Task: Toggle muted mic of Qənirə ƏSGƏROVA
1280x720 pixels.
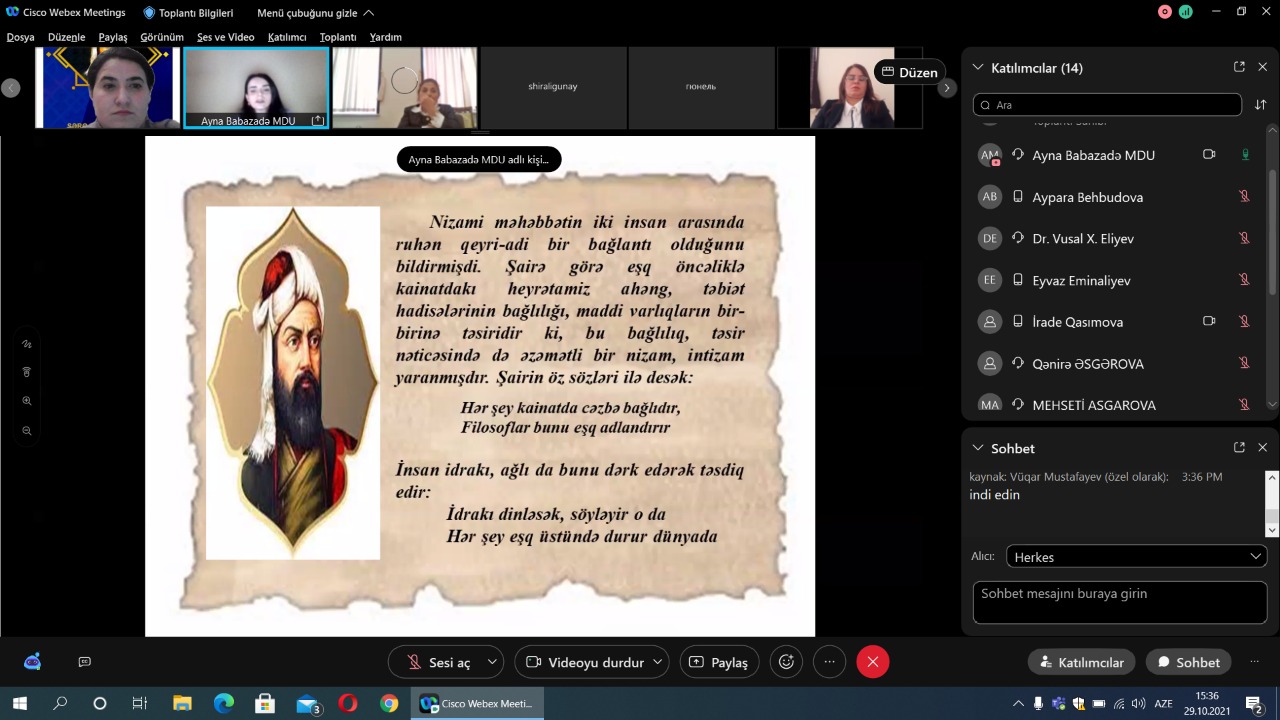Action: pyautogui.click(x=1245, y=364)
